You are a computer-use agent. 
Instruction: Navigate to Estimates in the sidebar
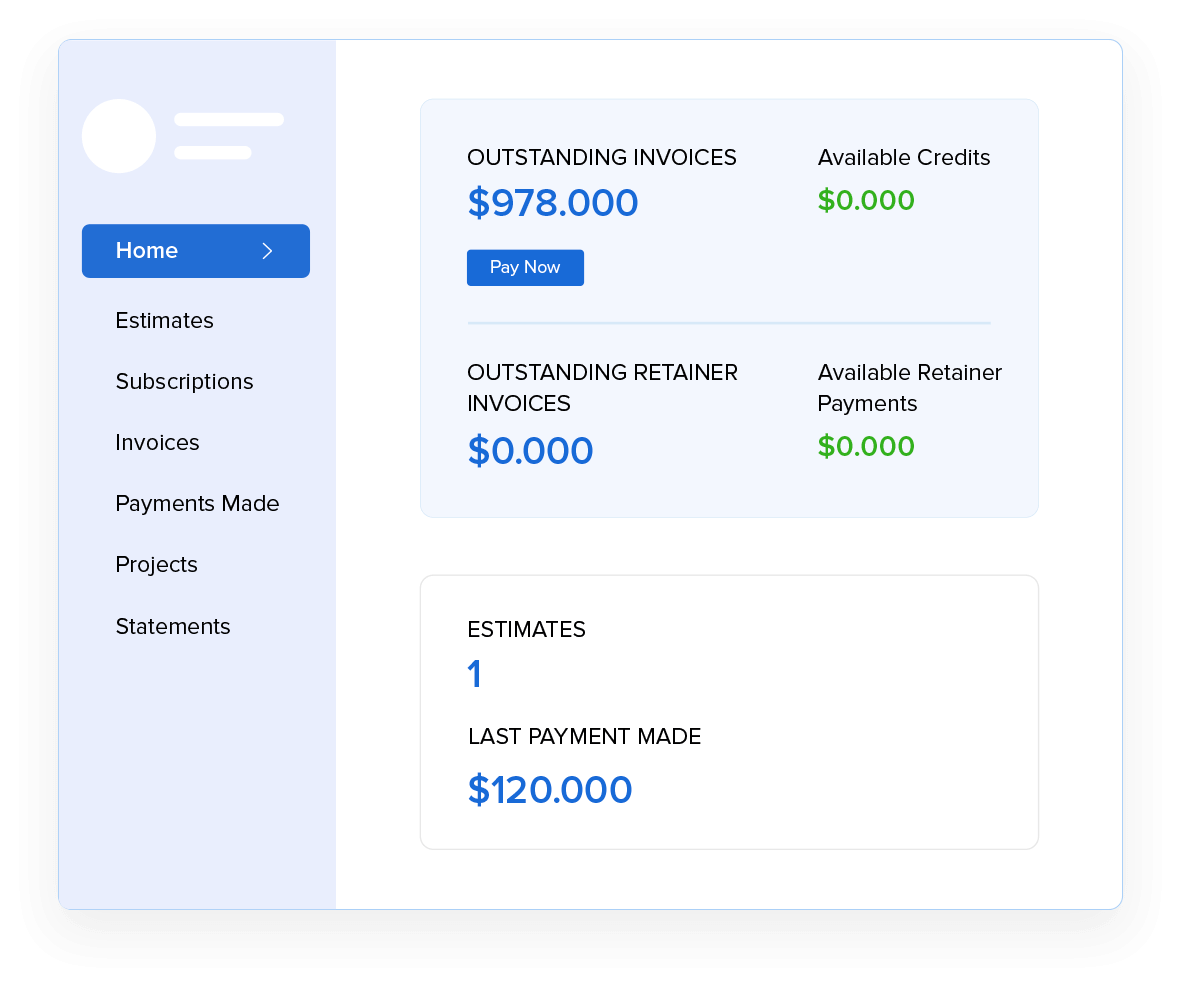[164, 321]
